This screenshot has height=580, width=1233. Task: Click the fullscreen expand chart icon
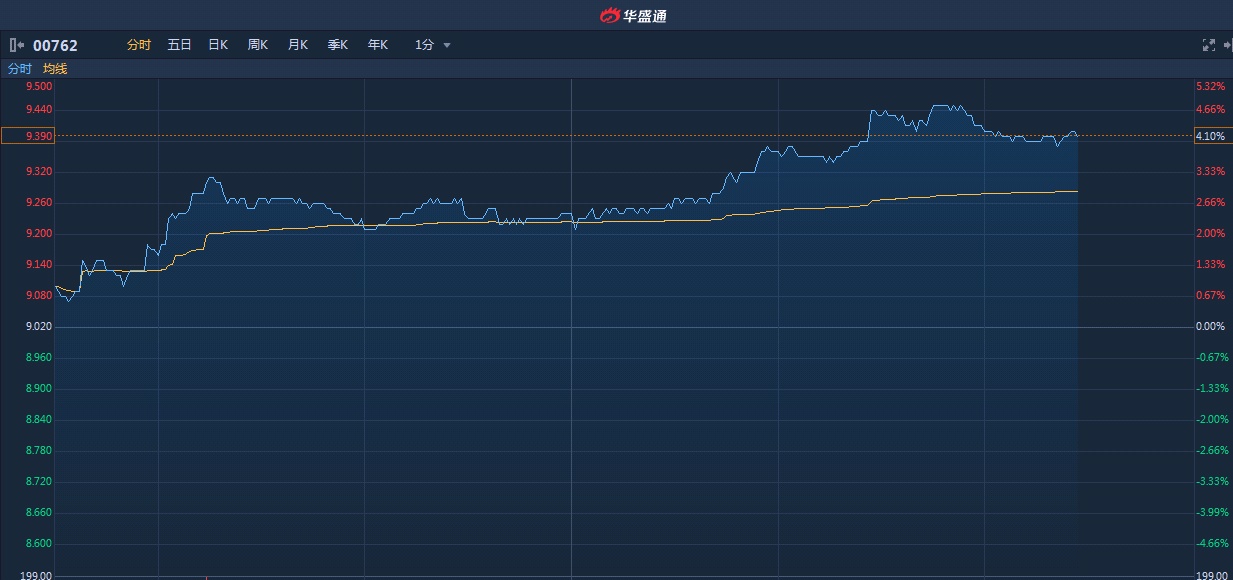(1208, 45)
